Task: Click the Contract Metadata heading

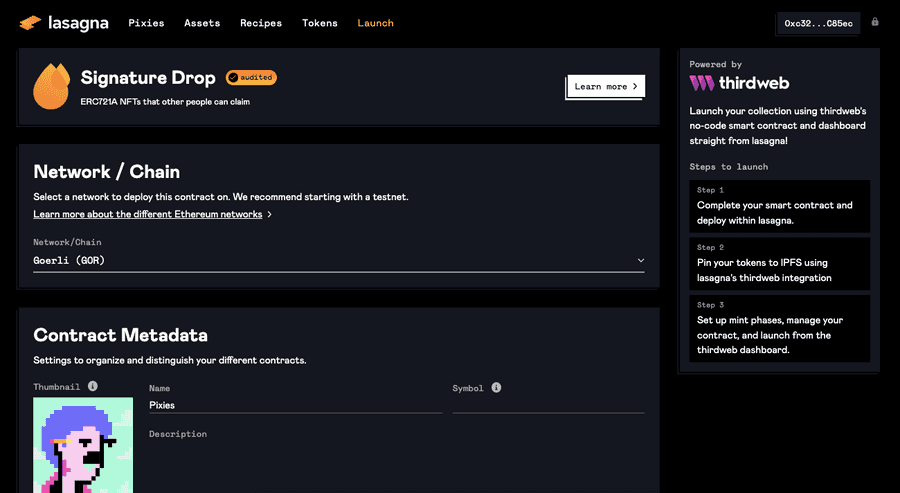Action: (x=121, y=335)
